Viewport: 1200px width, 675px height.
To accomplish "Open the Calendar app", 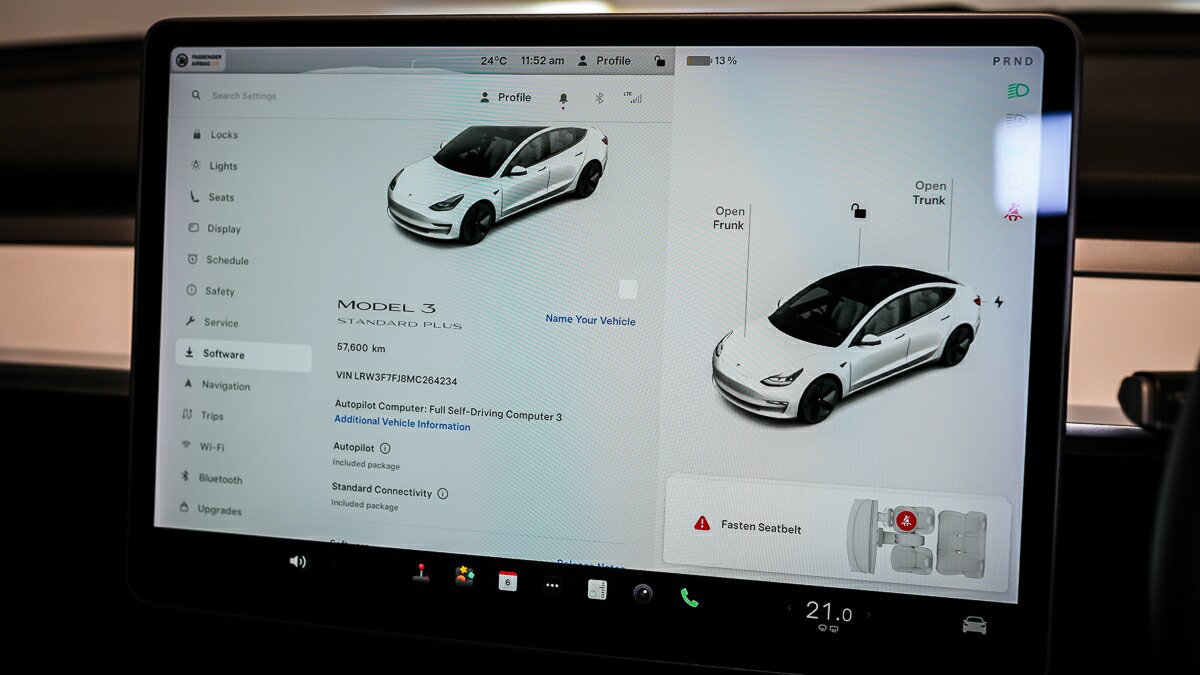I will 508,581.
